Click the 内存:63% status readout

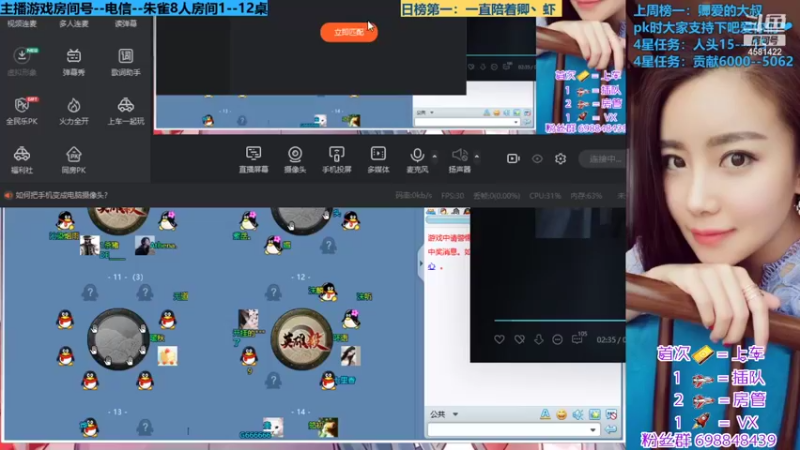[x=586, y=195]
